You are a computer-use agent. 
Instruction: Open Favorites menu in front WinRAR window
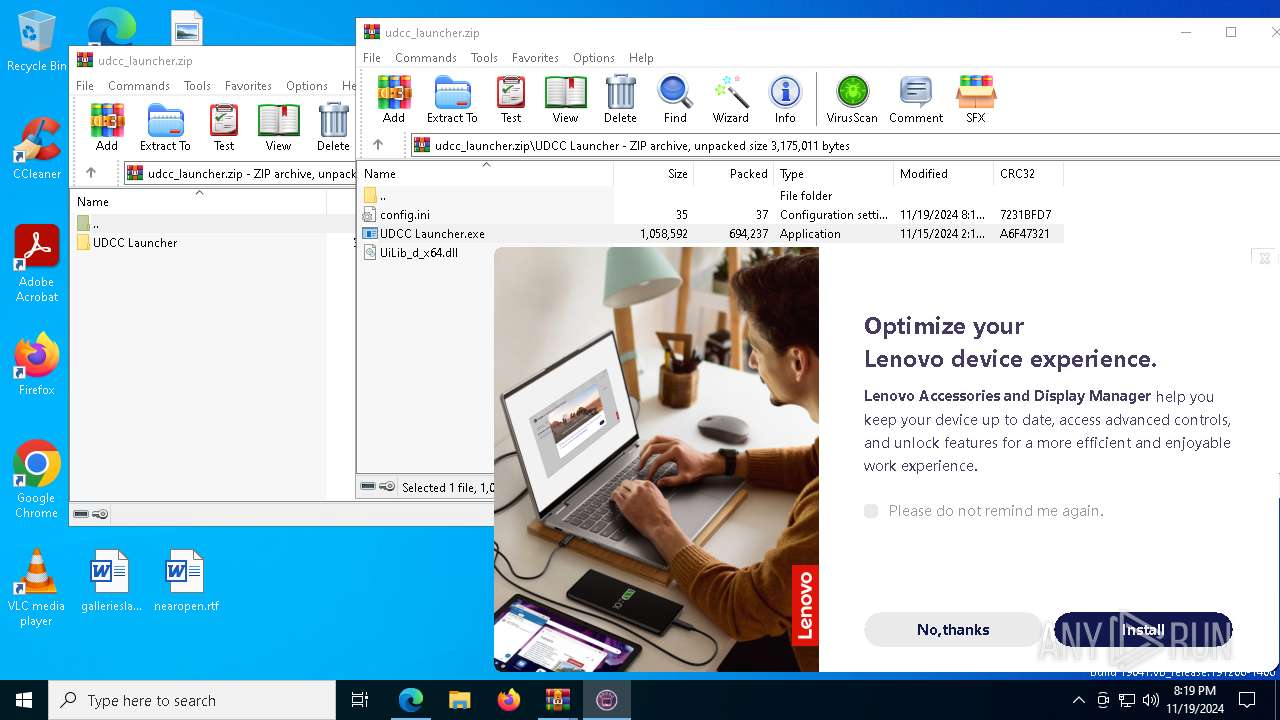pyautogui.click(x=535, y=58)
